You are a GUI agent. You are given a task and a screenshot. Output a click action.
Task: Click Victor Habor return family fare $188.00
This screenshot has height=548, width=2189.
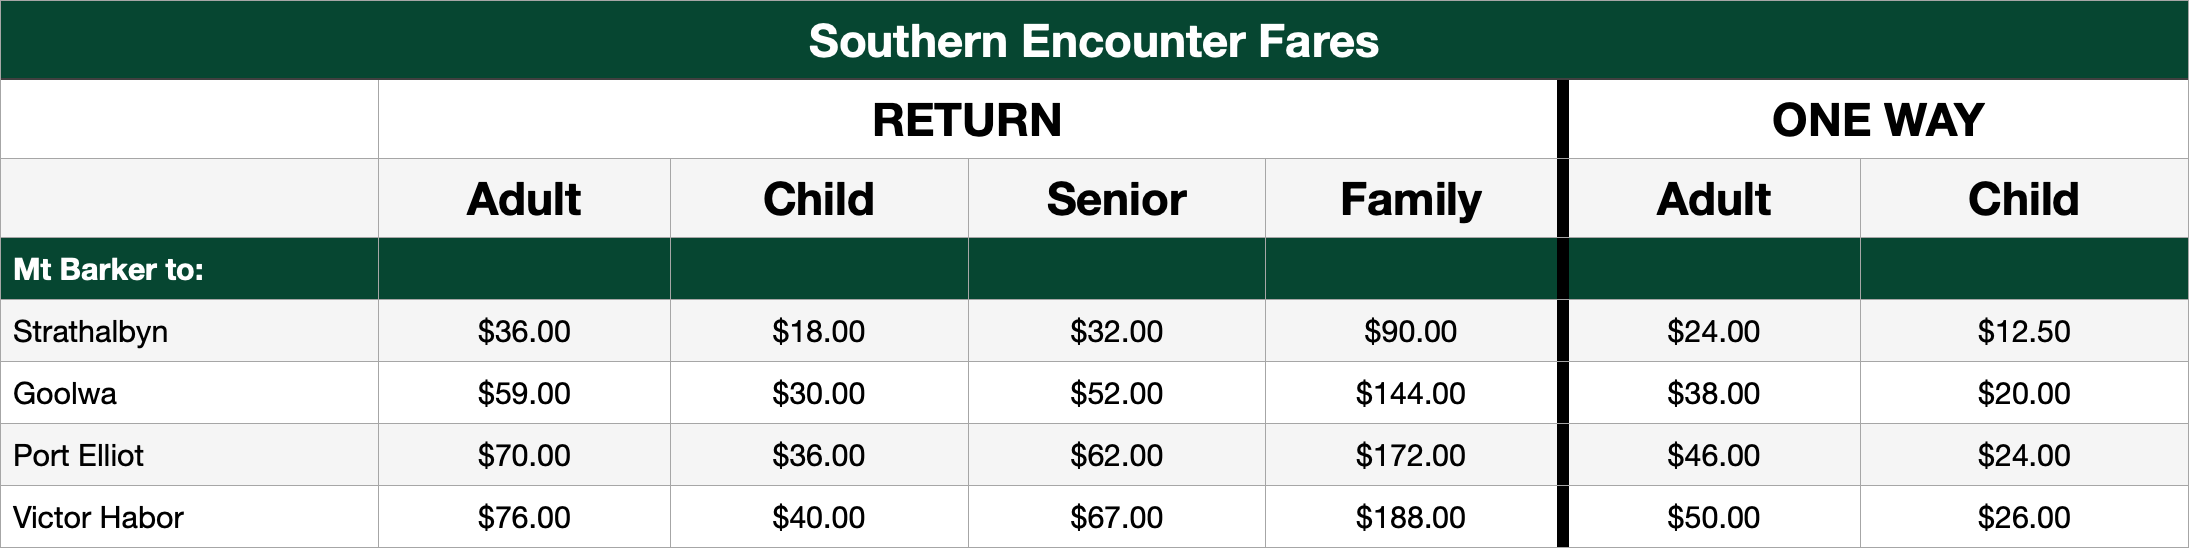click(1410, 517)
